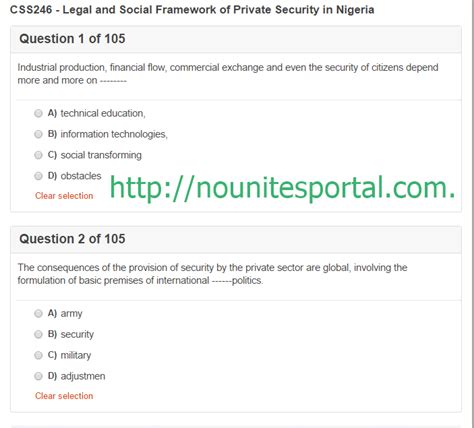This screenshot has width=474, height=428.
Task: Pick option C military
Action: point(38,355)
